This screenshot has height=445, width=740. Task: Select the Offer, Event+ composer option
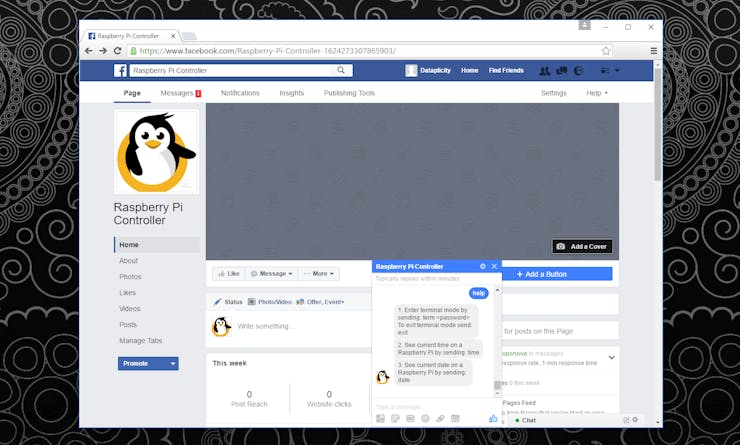point(320,302)
